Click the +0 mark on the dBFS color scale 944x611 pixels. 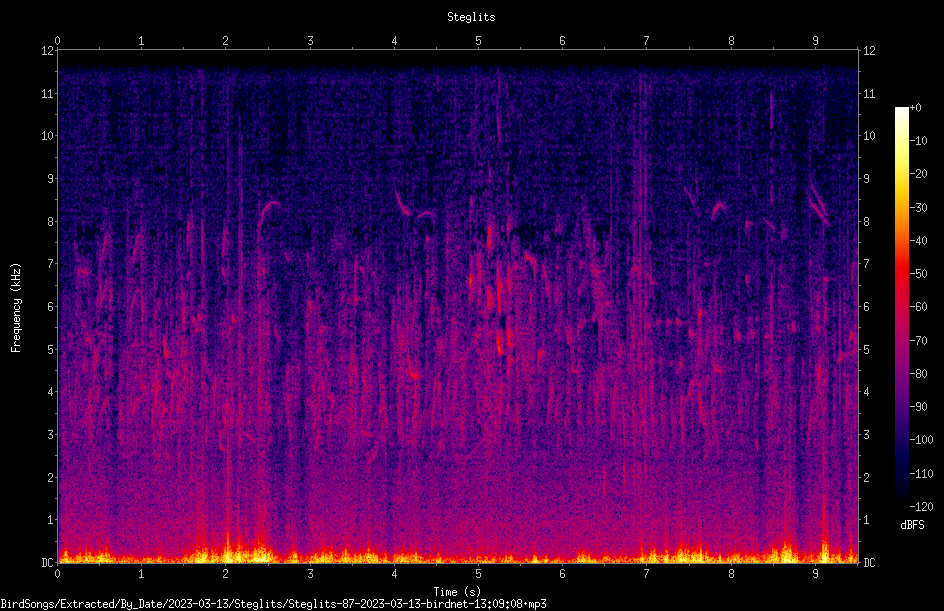tap(916, 108)
